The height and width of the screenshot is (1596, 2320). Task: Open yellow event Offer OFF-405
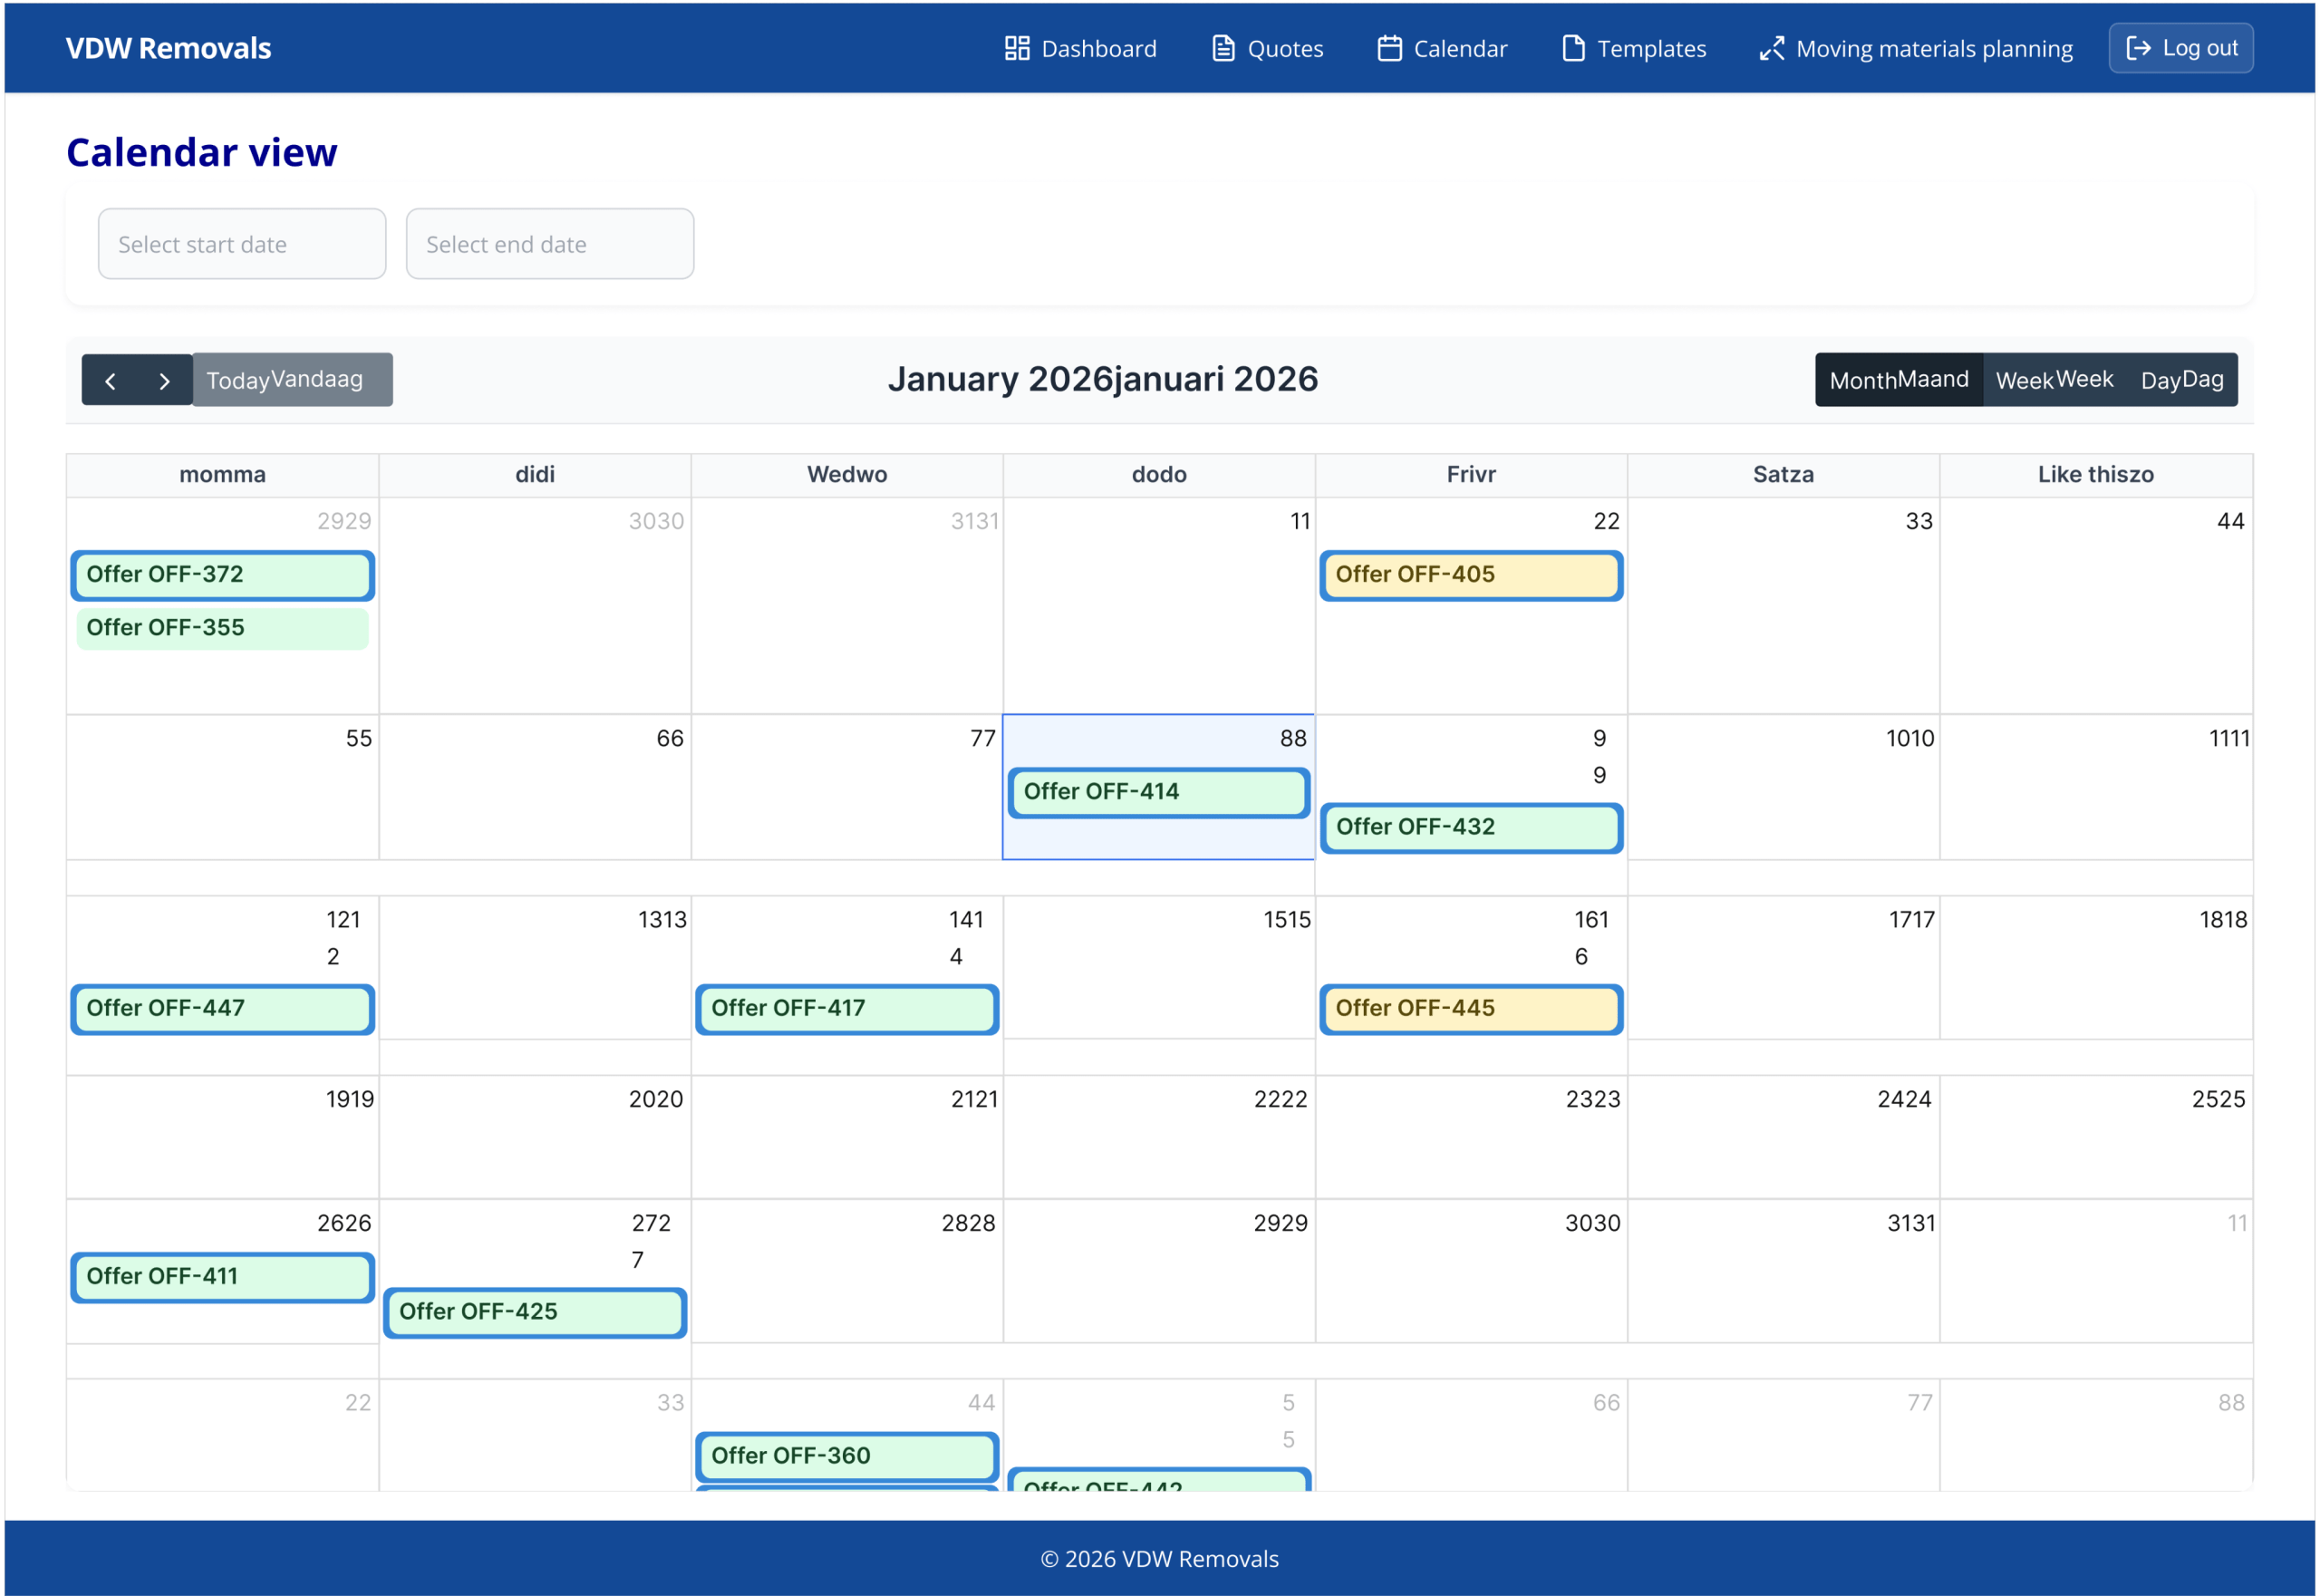(x=1471, y=575)
